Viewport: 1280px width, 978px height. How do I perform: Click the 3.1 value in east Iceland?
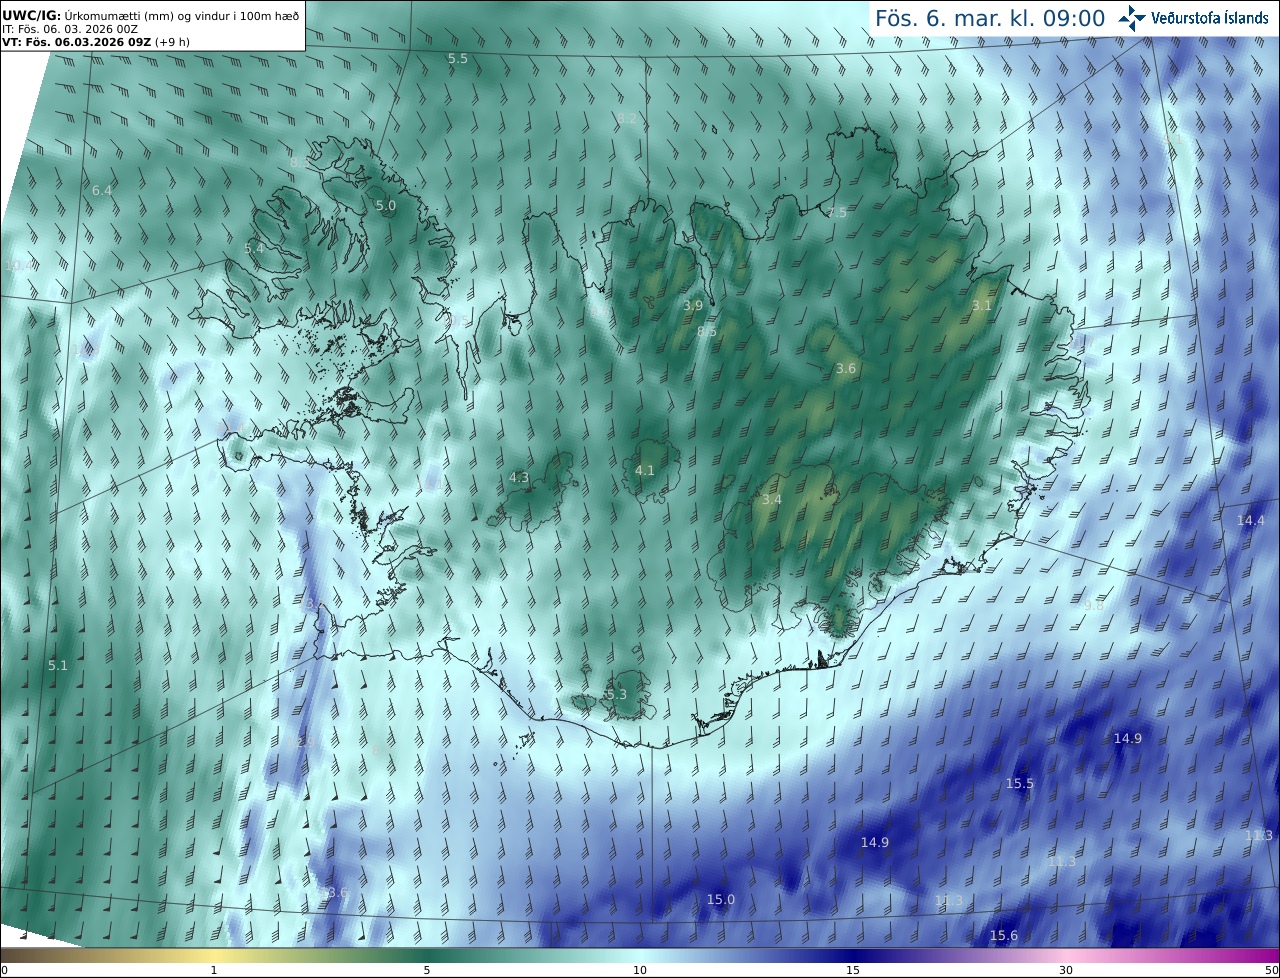(x=982, y=306)
